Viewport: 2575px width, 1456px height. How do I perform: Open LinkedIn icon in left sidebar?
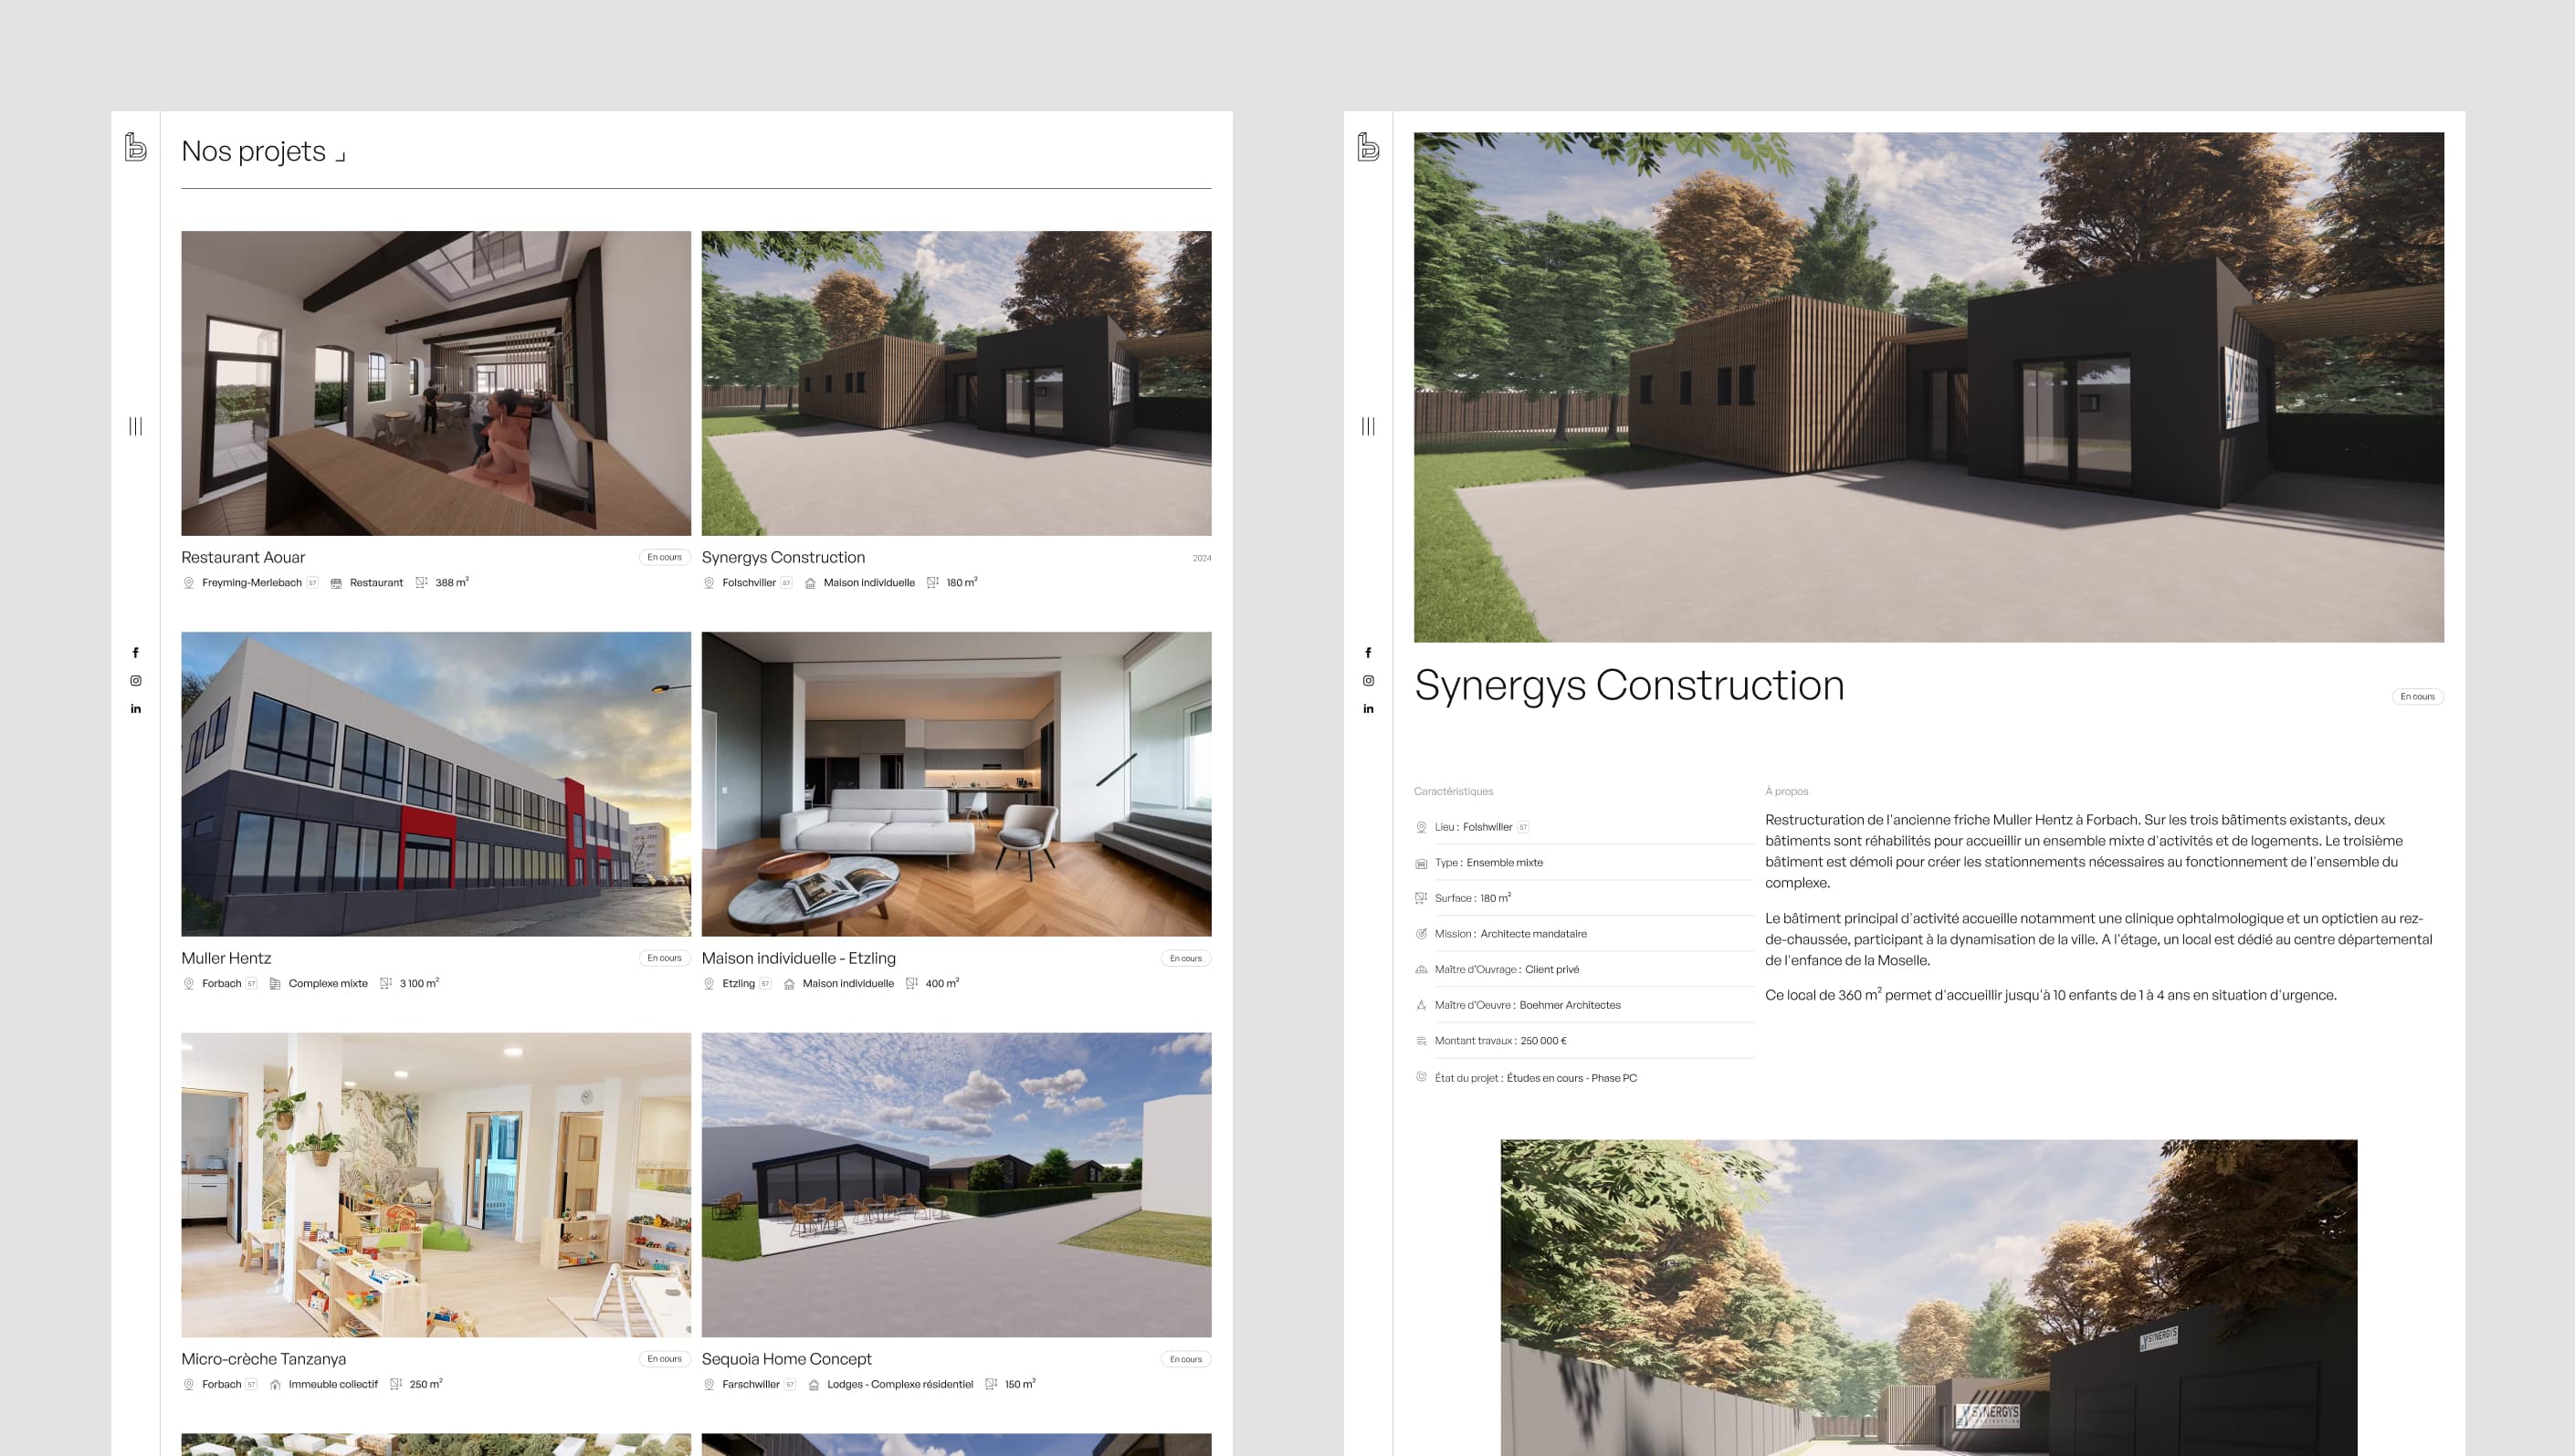pos(135,709)
